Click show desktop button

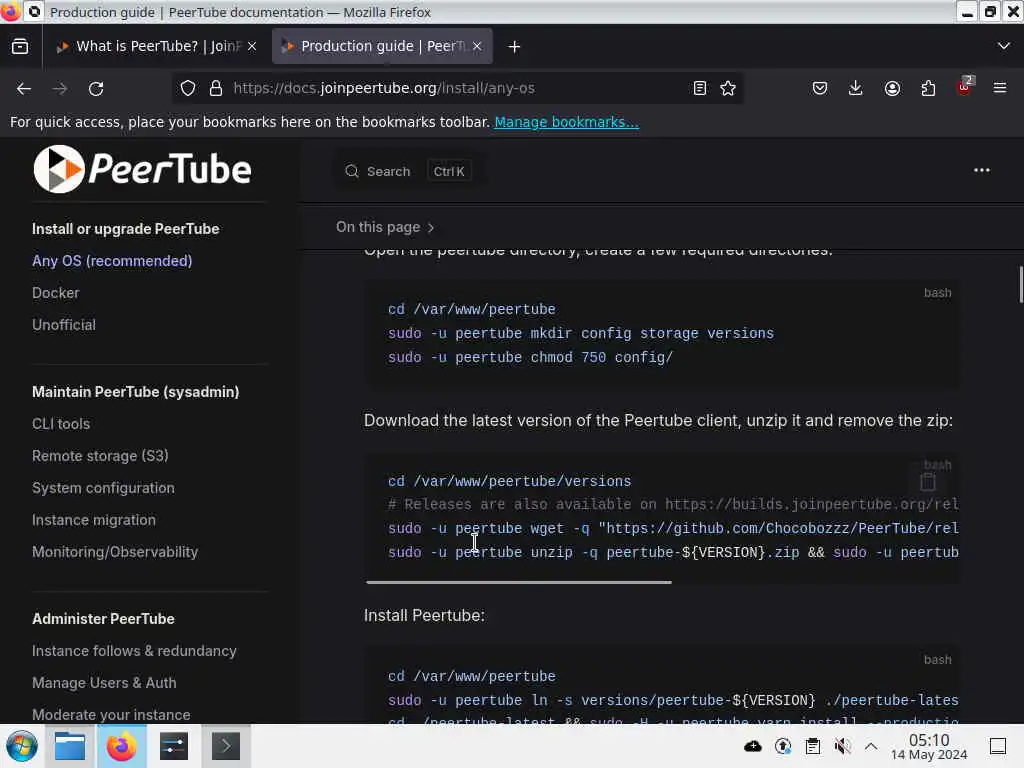998,746
